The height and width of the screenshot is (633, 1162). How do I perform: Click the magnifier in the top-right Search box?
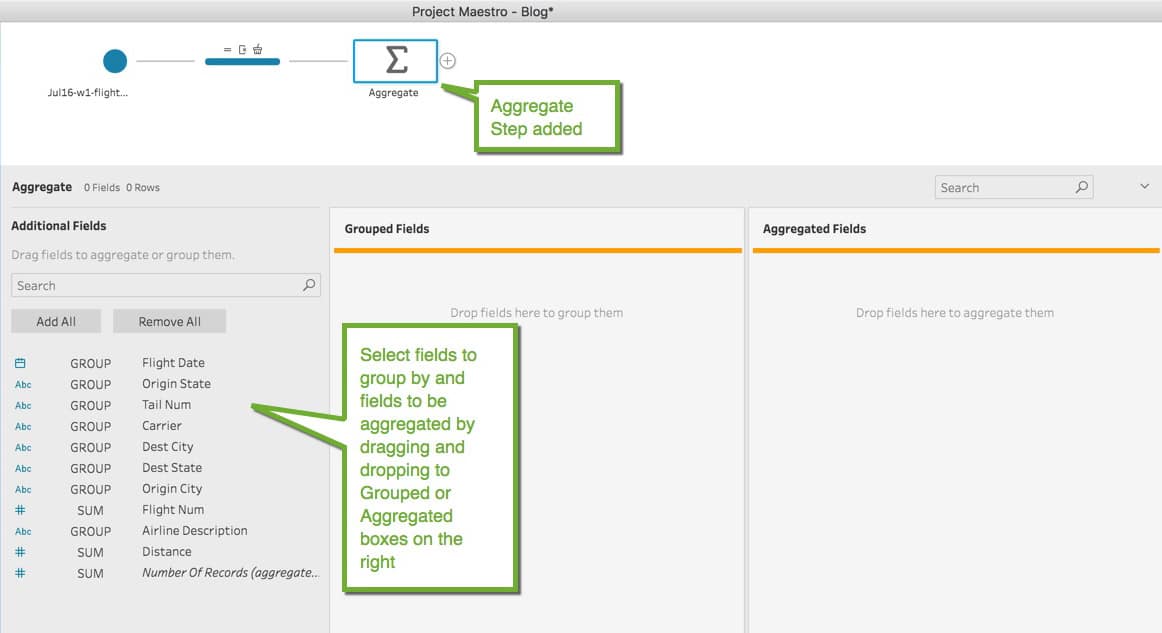(x=1082, y=187)
